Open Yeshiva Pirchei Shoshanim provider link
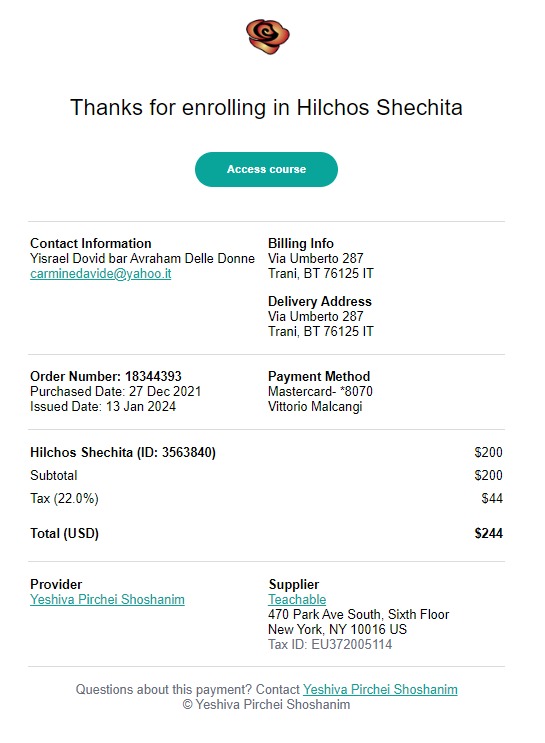545x743 pixels. click(107, 599)
